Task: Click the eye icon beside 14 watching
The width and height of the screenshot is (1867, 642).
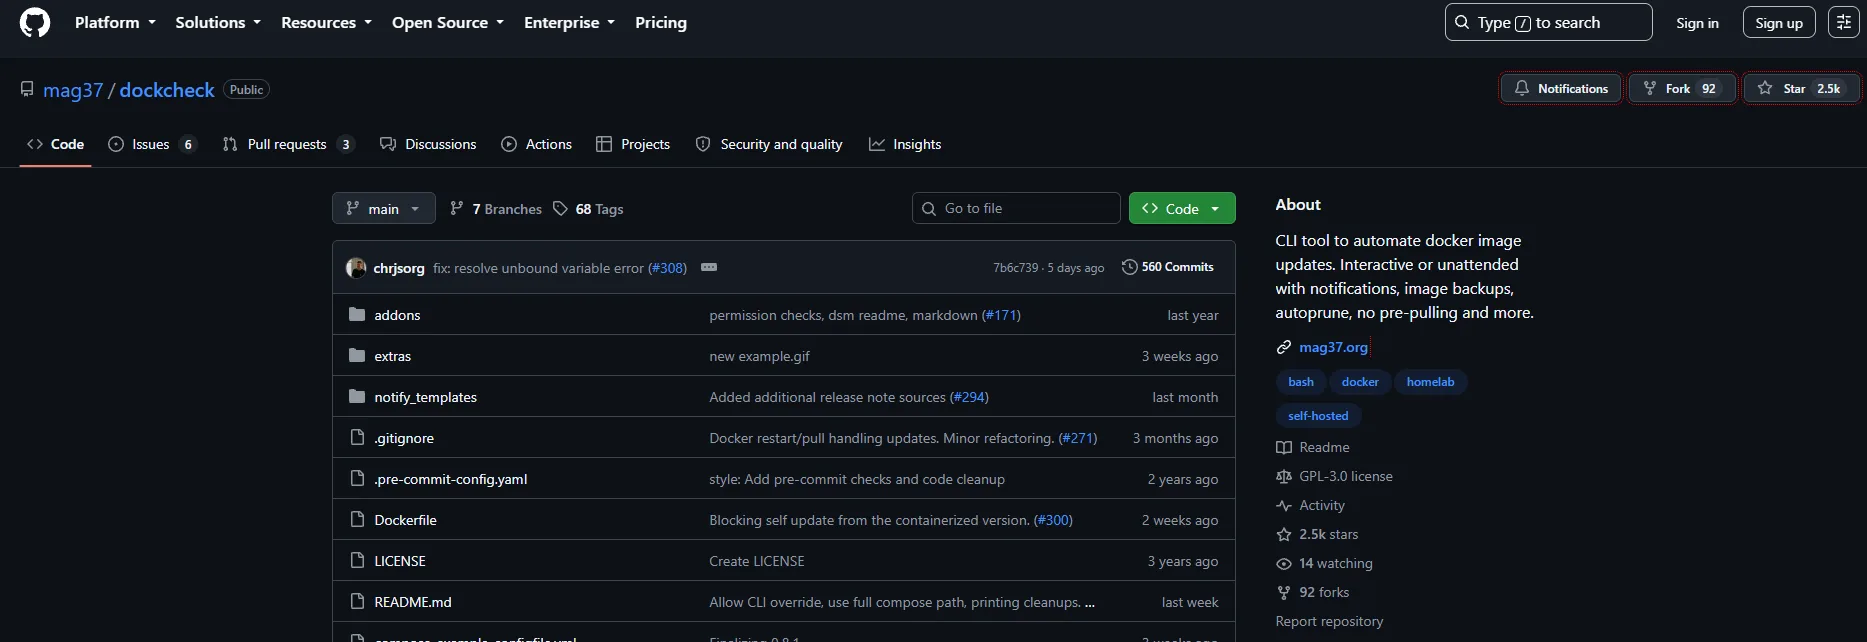Action: click(x=1284, y=563)
